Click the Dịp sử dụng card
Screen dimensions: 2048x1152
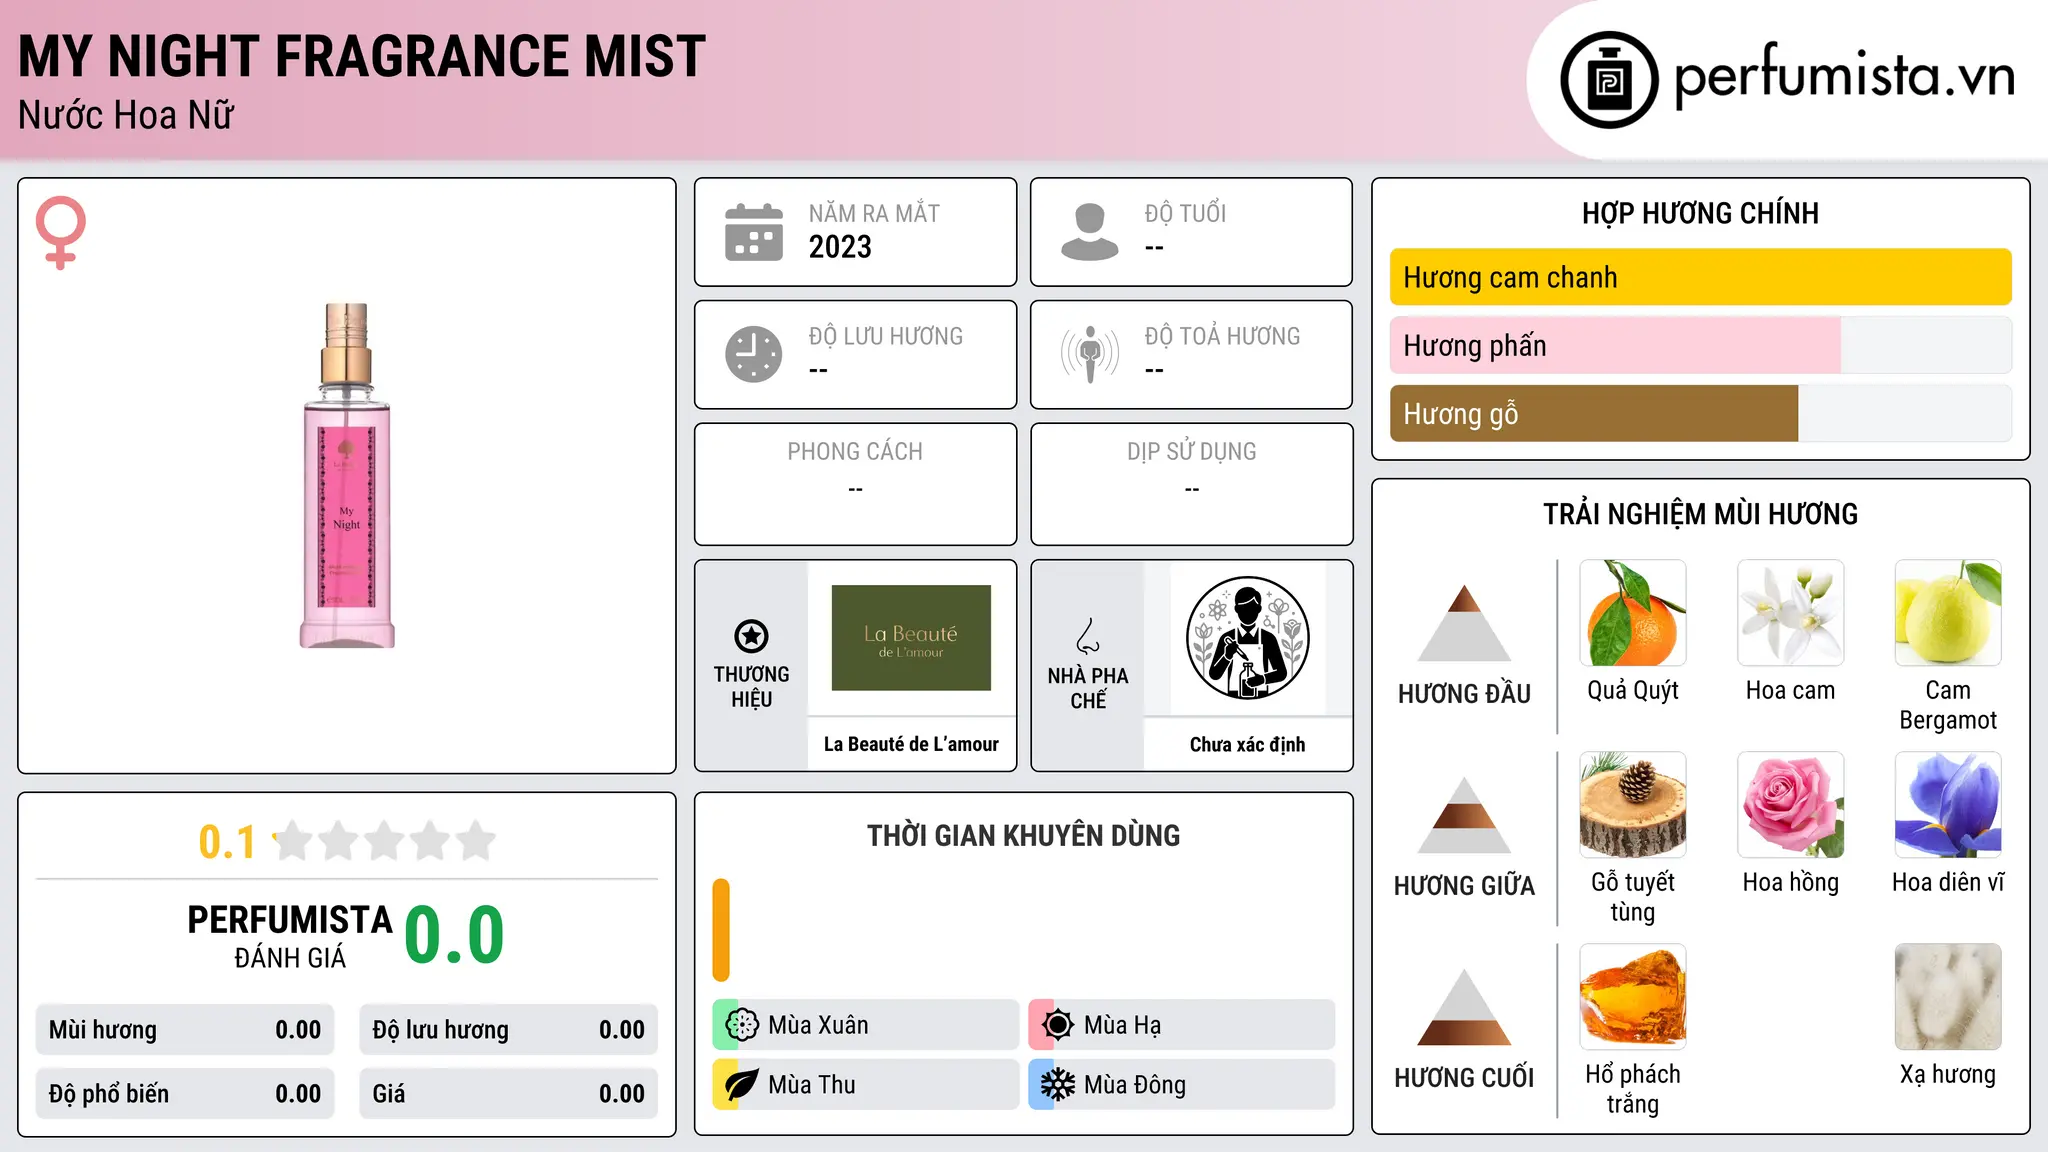1192,484
